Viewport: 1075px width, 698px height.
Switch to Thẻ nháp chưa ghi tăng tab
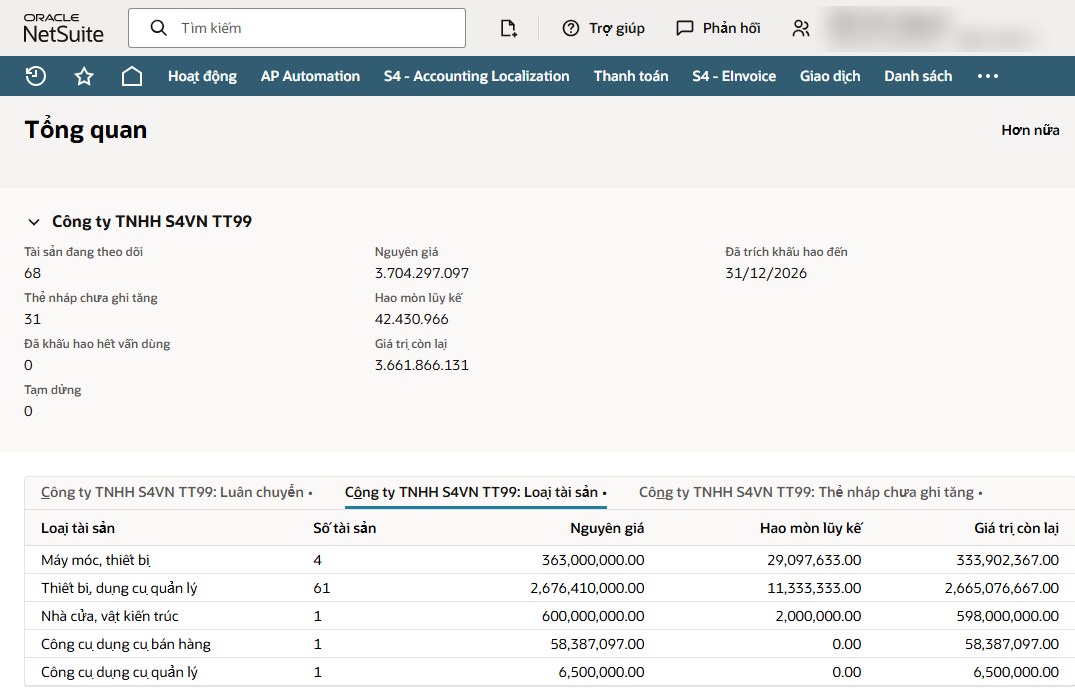[810, 492]
